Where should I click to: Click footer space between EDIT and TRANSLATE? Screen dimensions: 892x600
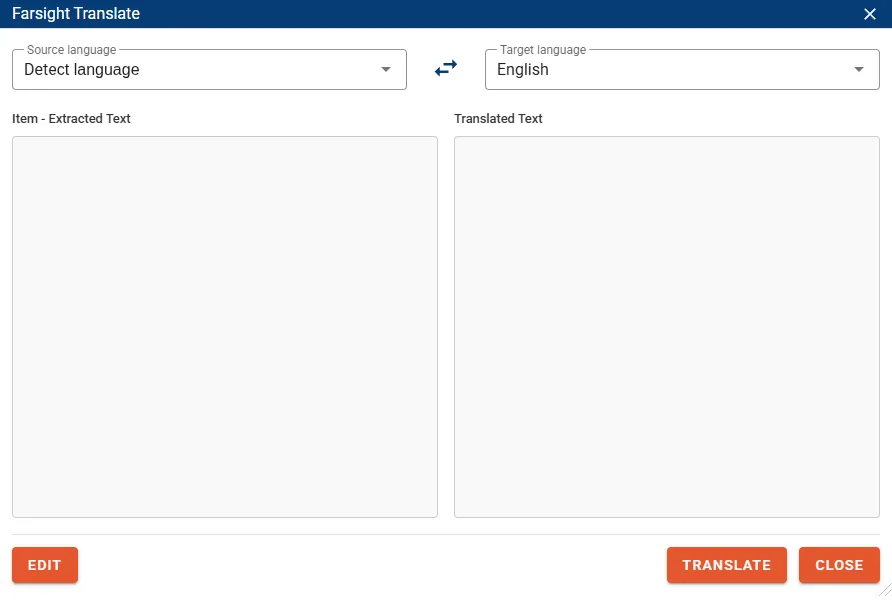coord(370,565)
